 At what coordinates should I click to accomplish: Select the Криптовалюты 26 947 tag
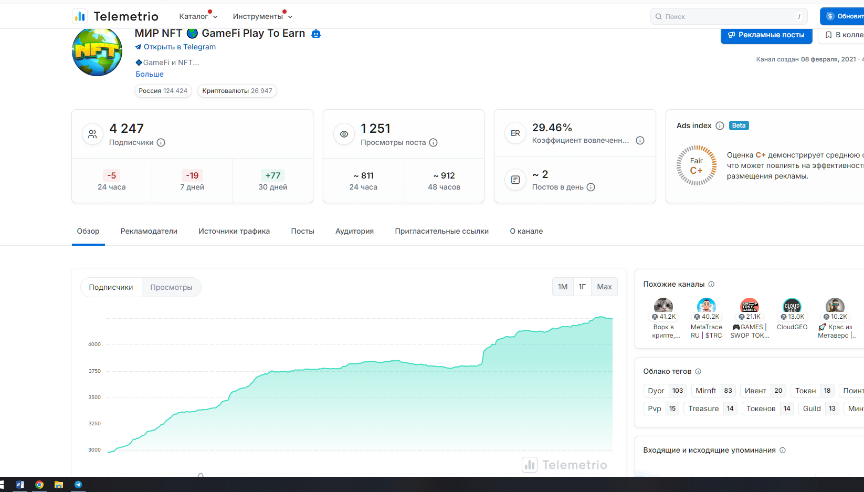(237, 91)
